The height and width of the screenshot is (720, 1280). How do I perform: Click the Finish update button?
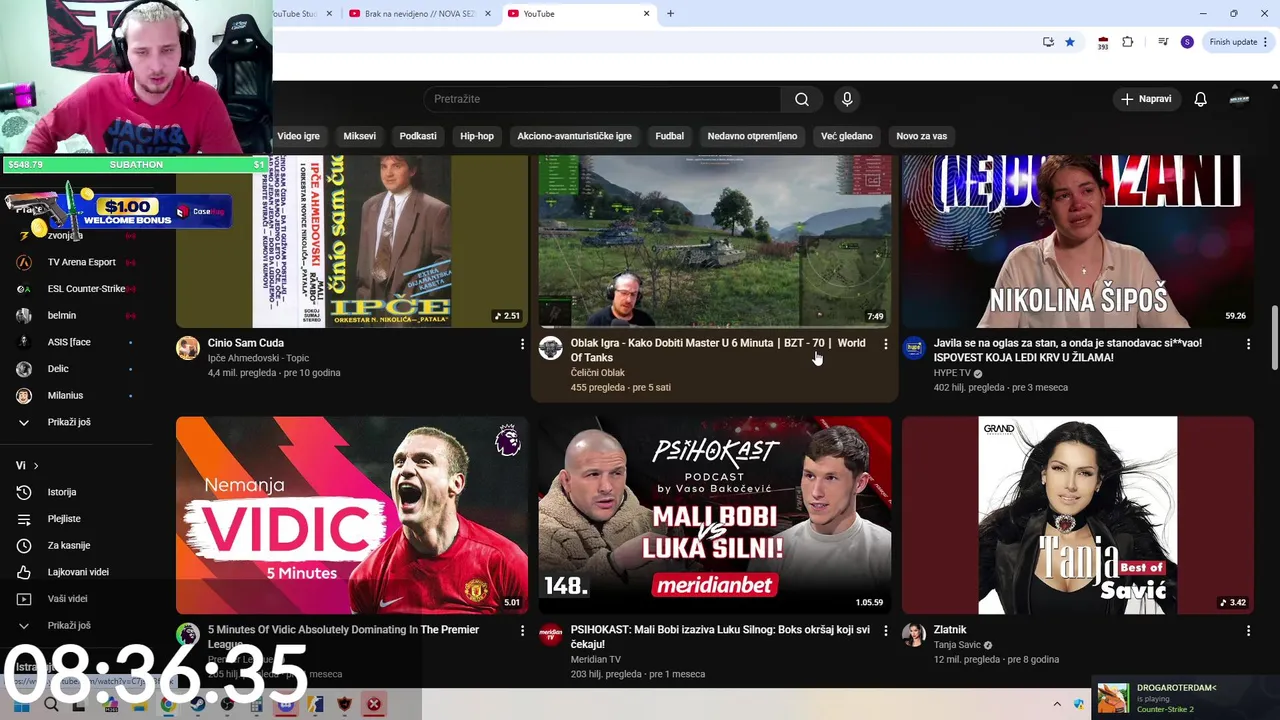[1233, 42]
